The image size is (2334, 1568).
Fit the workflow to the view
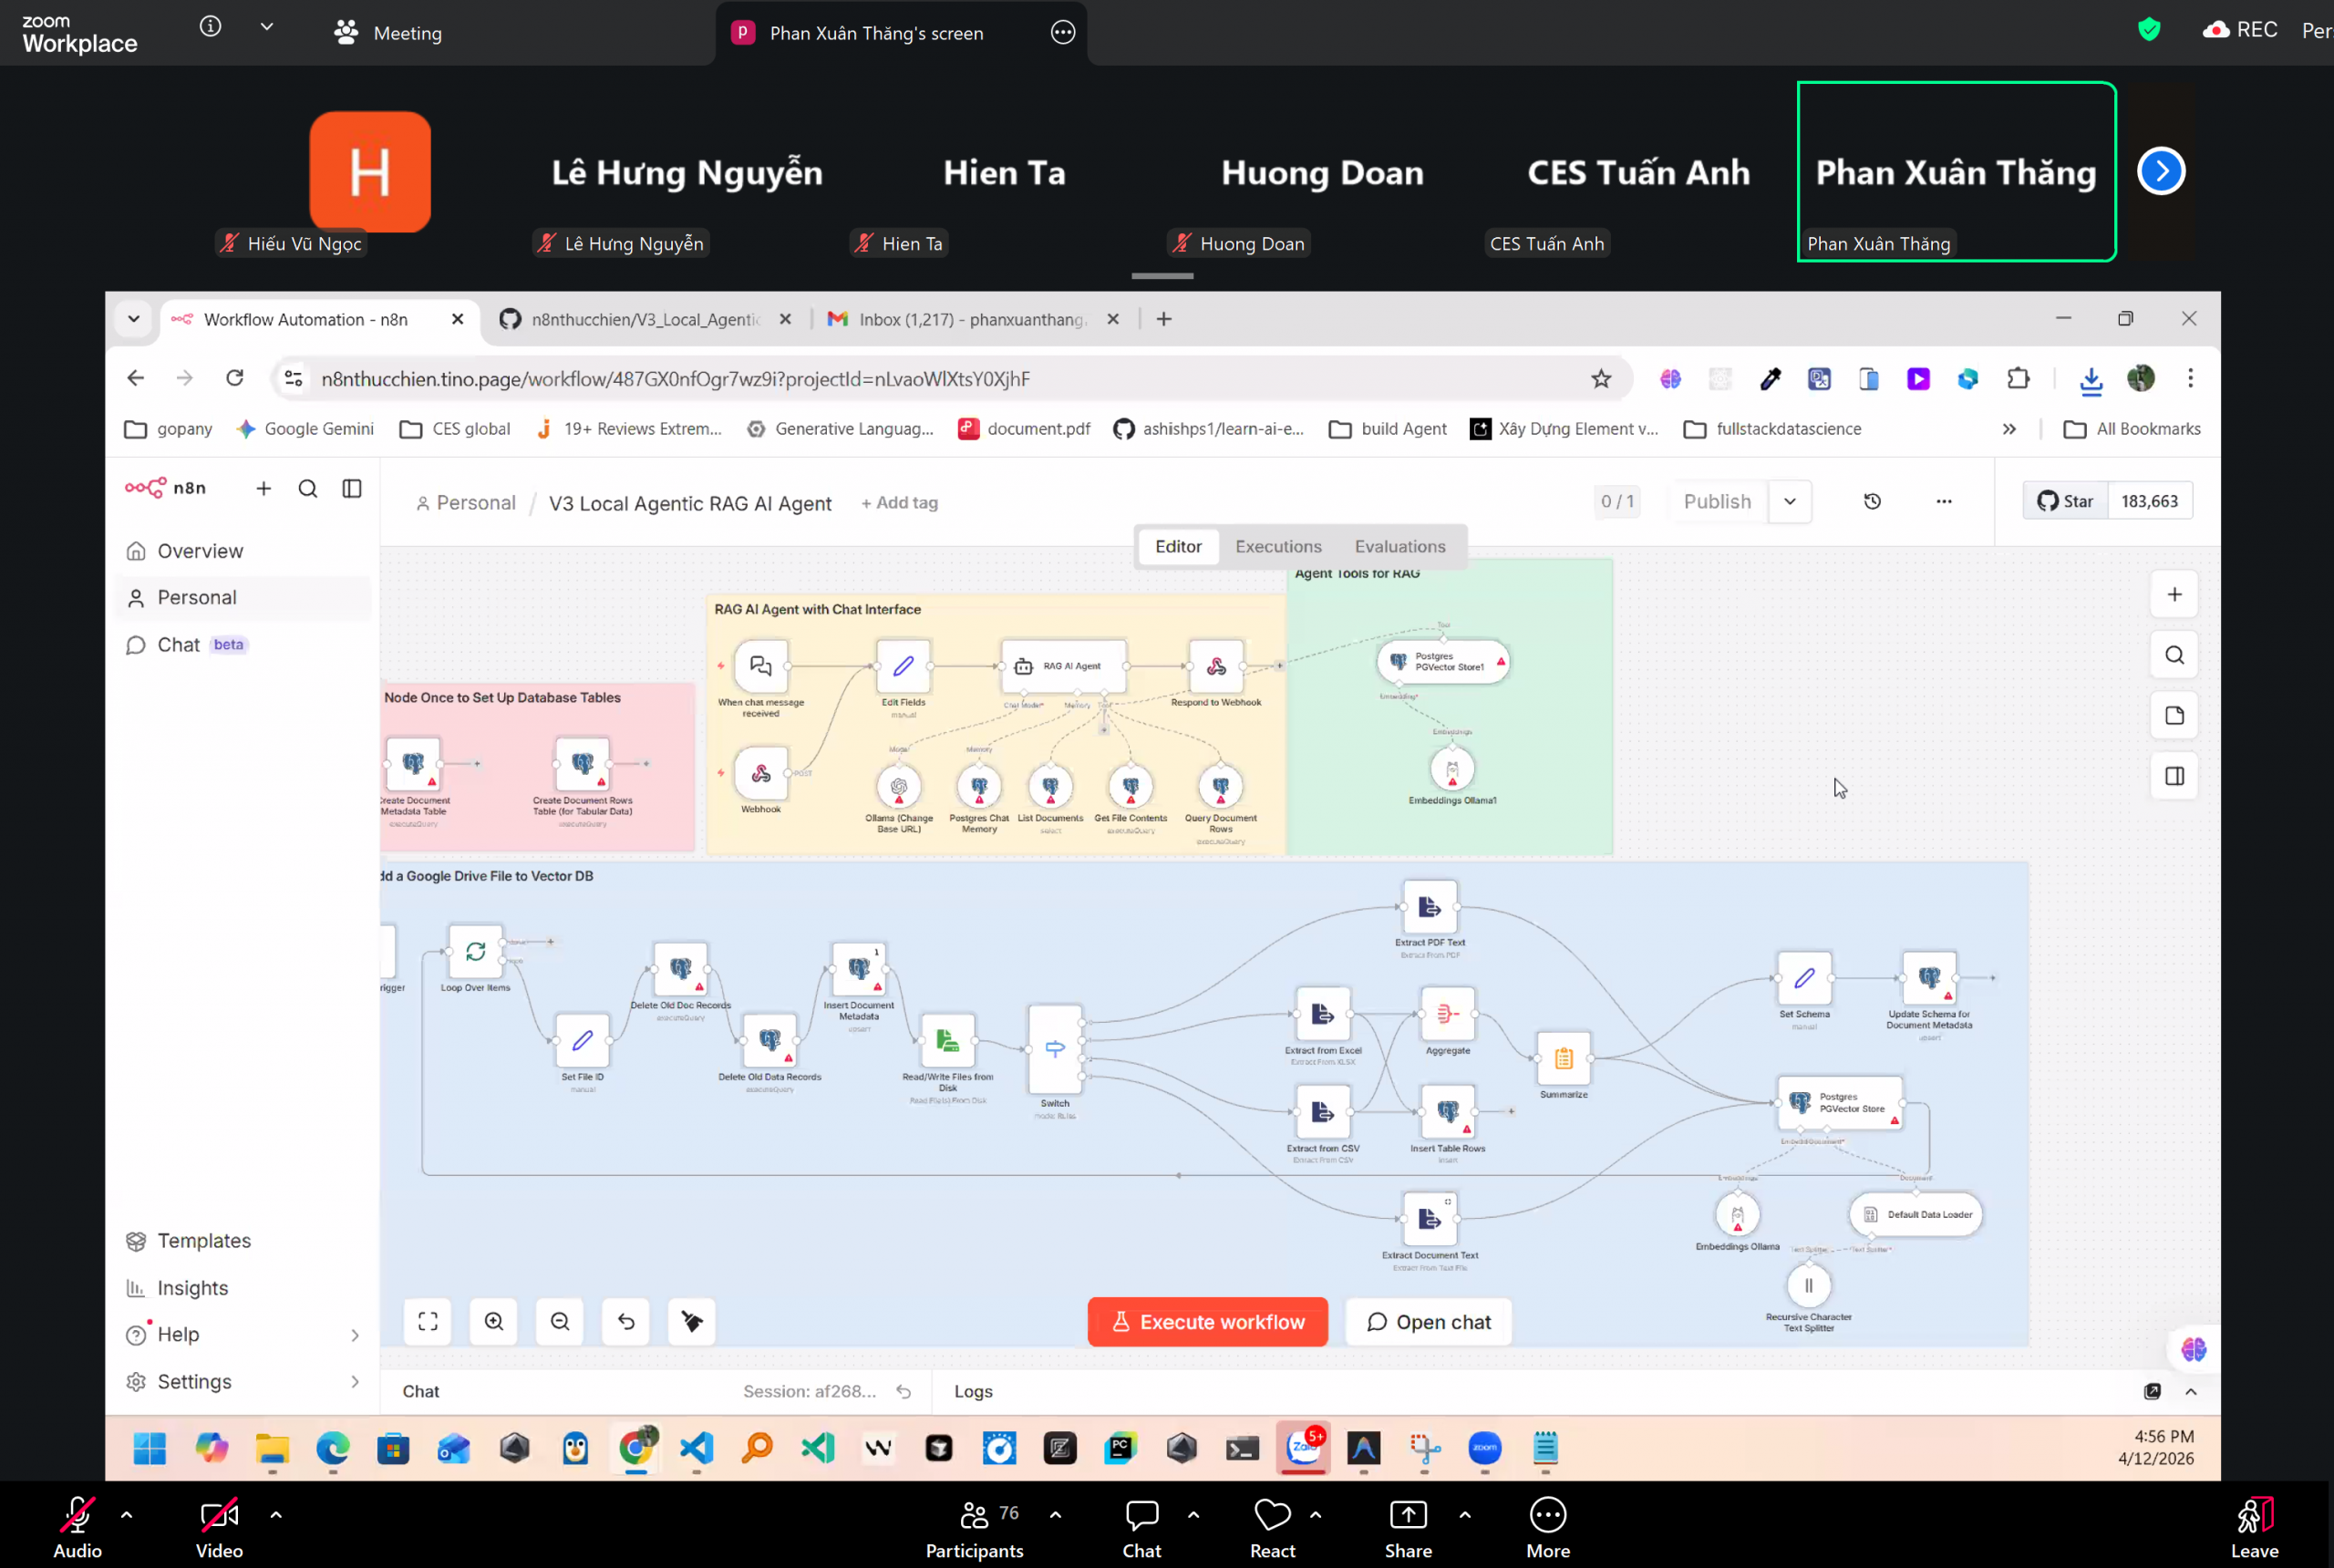point(427,1321)
